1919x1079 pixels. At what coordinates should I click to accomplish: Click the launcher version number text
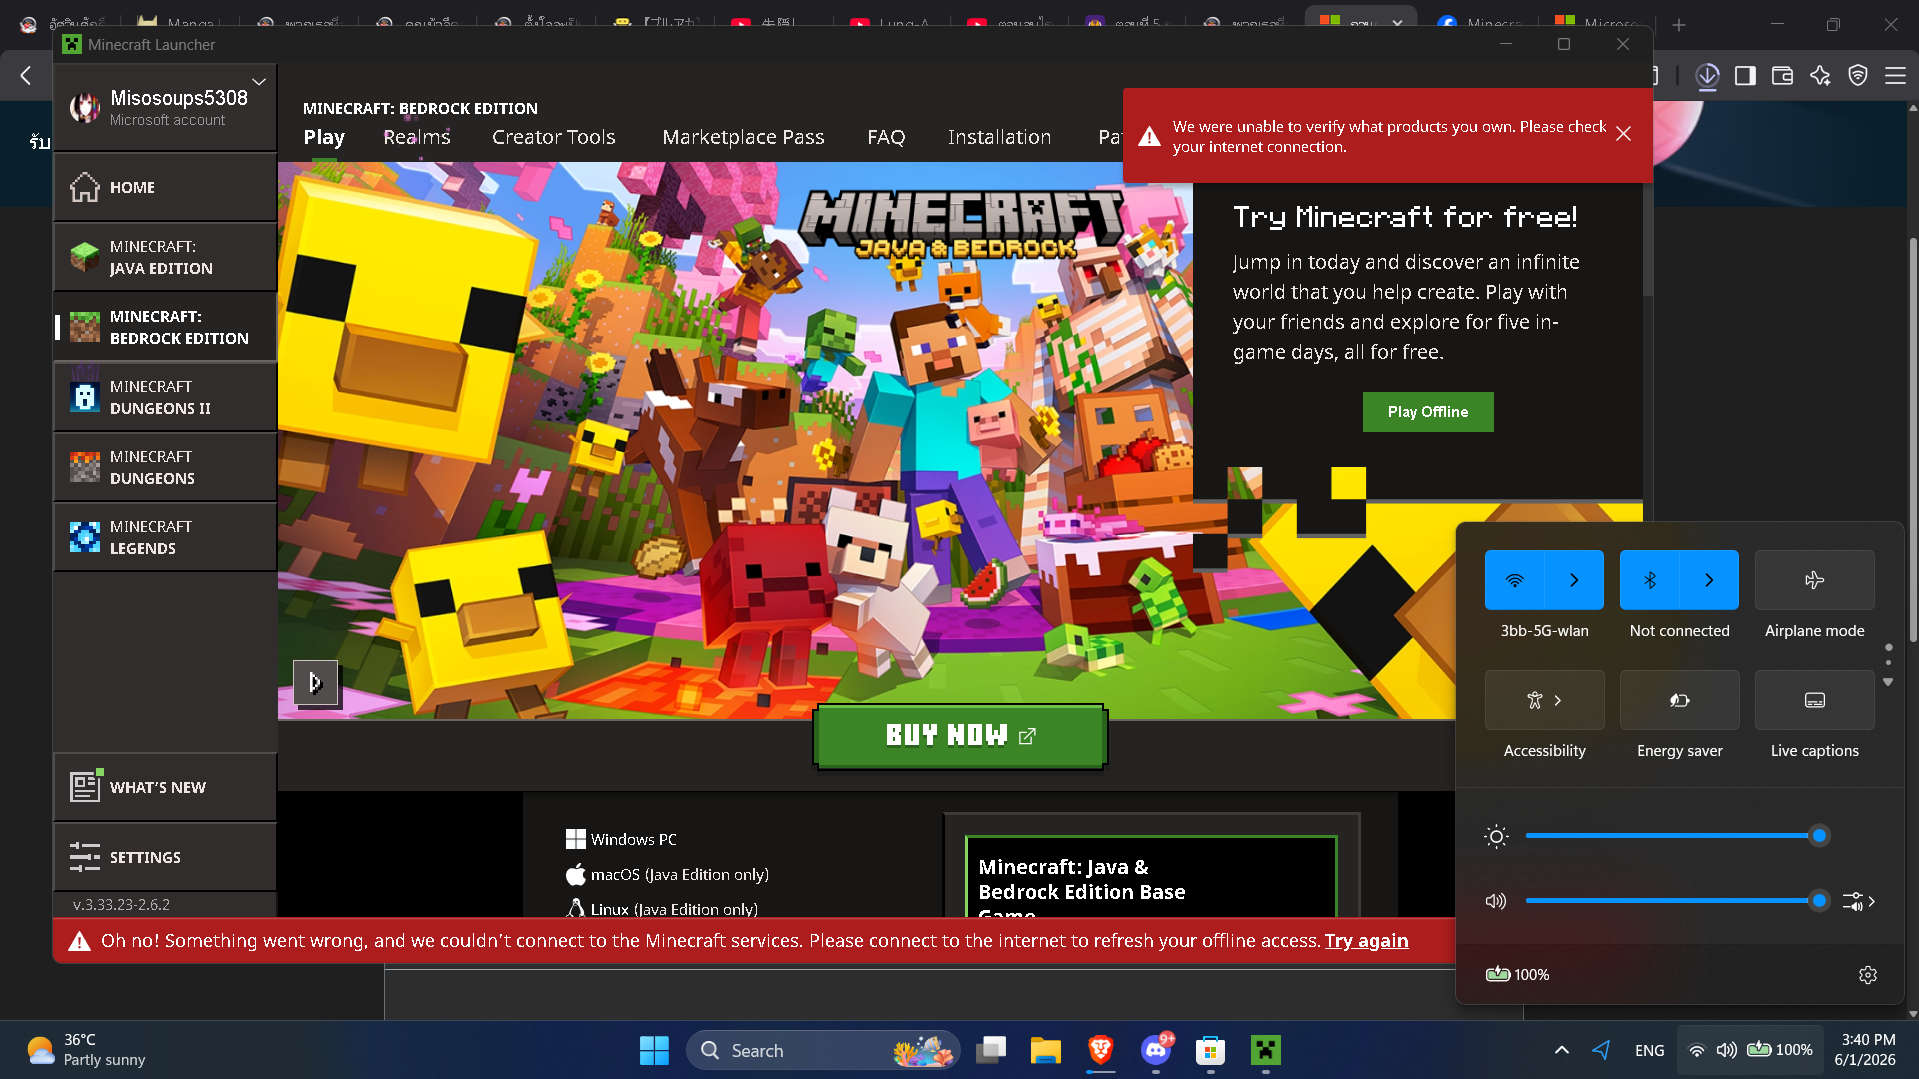(121, 904)
